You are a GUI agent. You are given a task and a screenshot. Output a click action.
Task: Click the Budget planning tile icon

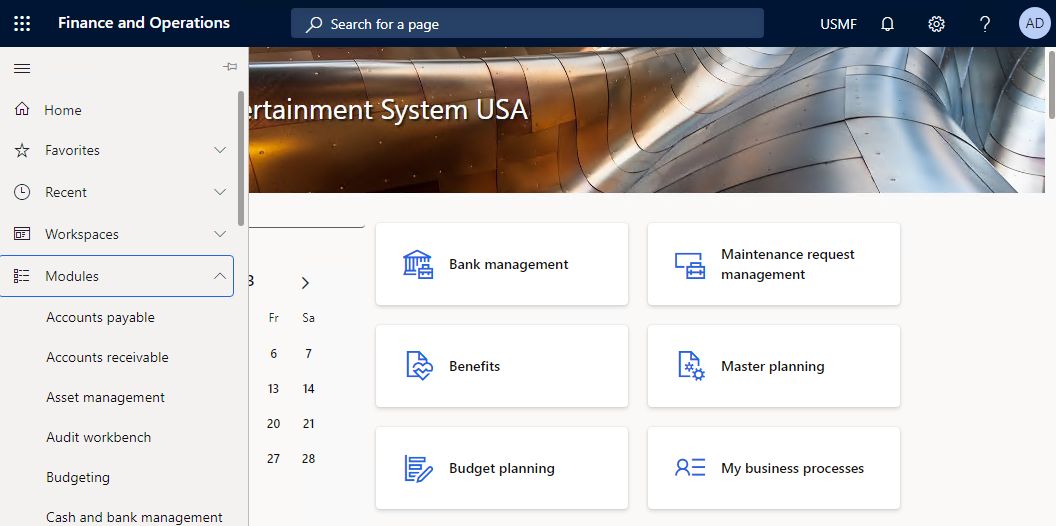tap(418, 468)
